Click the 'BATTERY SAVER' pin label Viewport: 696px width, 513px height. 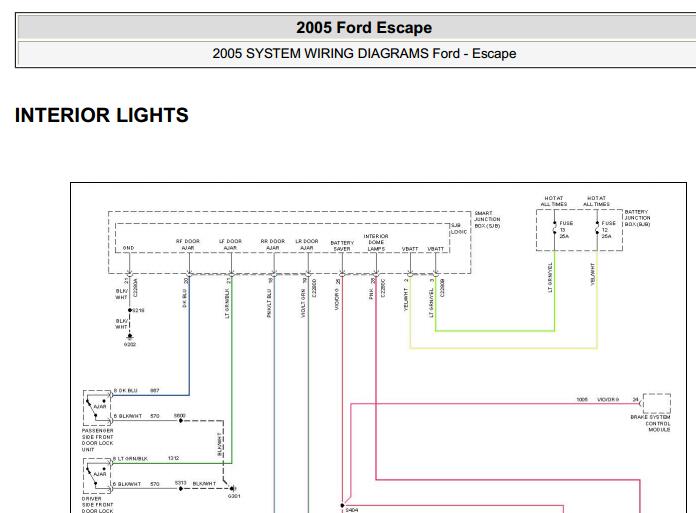tap(342, 246)
